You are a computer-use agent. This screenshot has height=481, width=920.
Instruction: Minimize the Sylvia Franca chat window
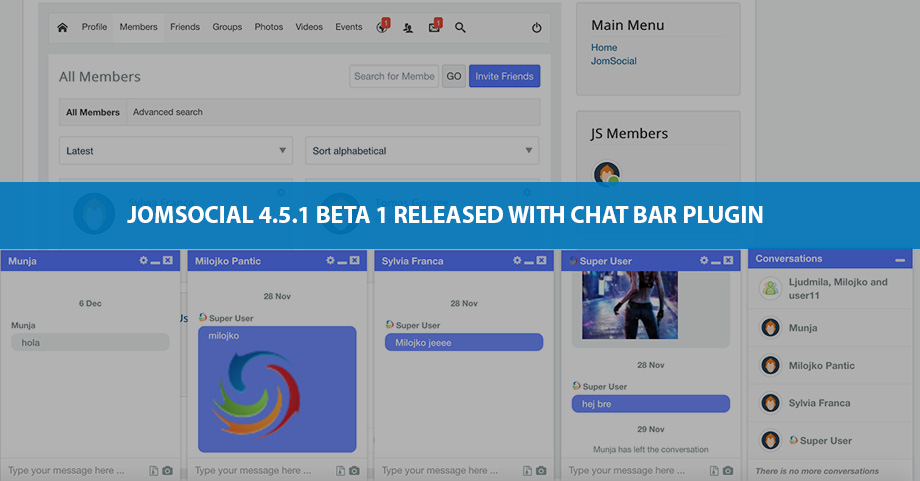(x=529, y=262)
